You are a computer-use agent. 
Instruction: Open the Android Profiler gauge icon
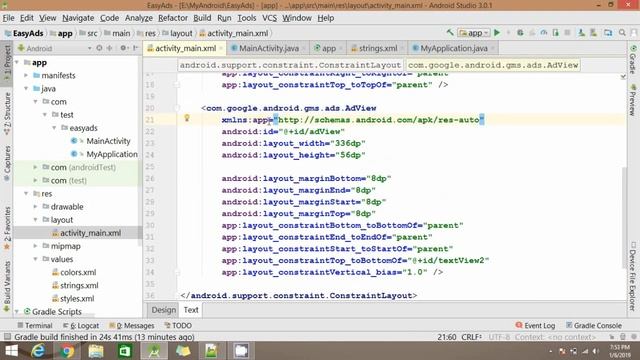[544, 33]
